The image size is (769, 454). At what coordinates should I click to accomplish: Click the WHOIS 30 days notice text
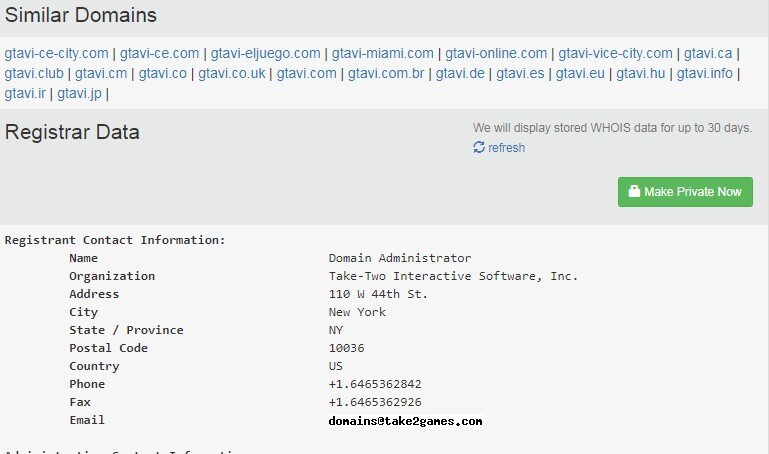click(x=612, y=128)
